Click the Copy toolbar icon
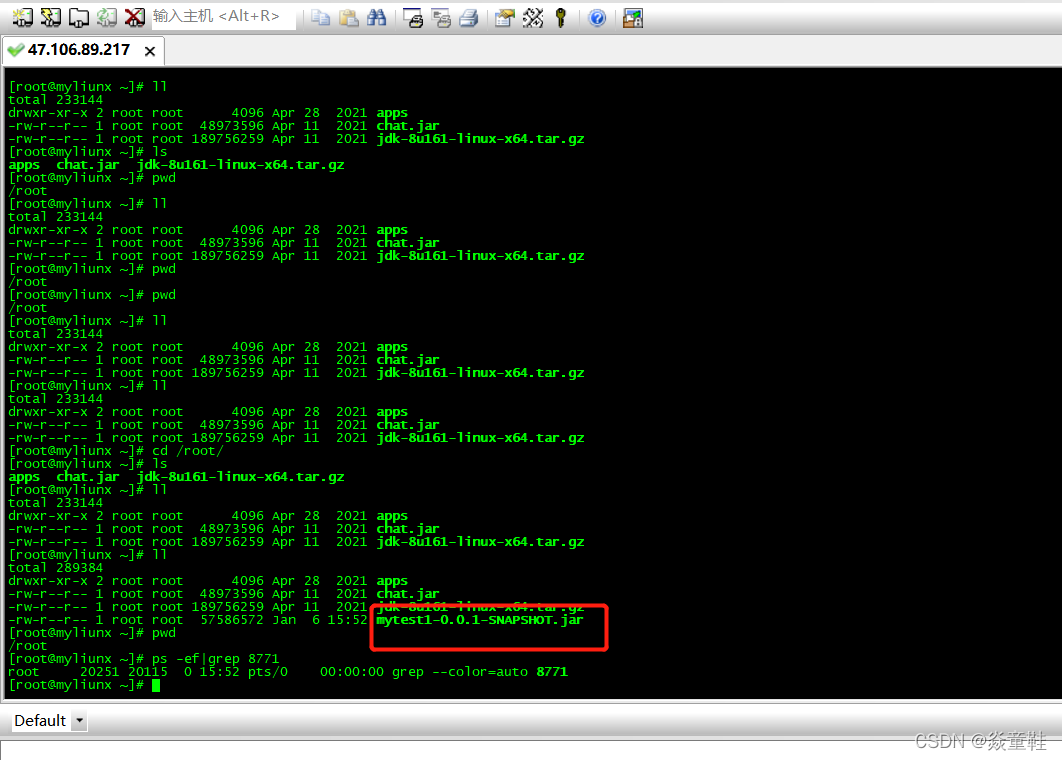This screenshot has width=1062, height=760. coord(320,17)
